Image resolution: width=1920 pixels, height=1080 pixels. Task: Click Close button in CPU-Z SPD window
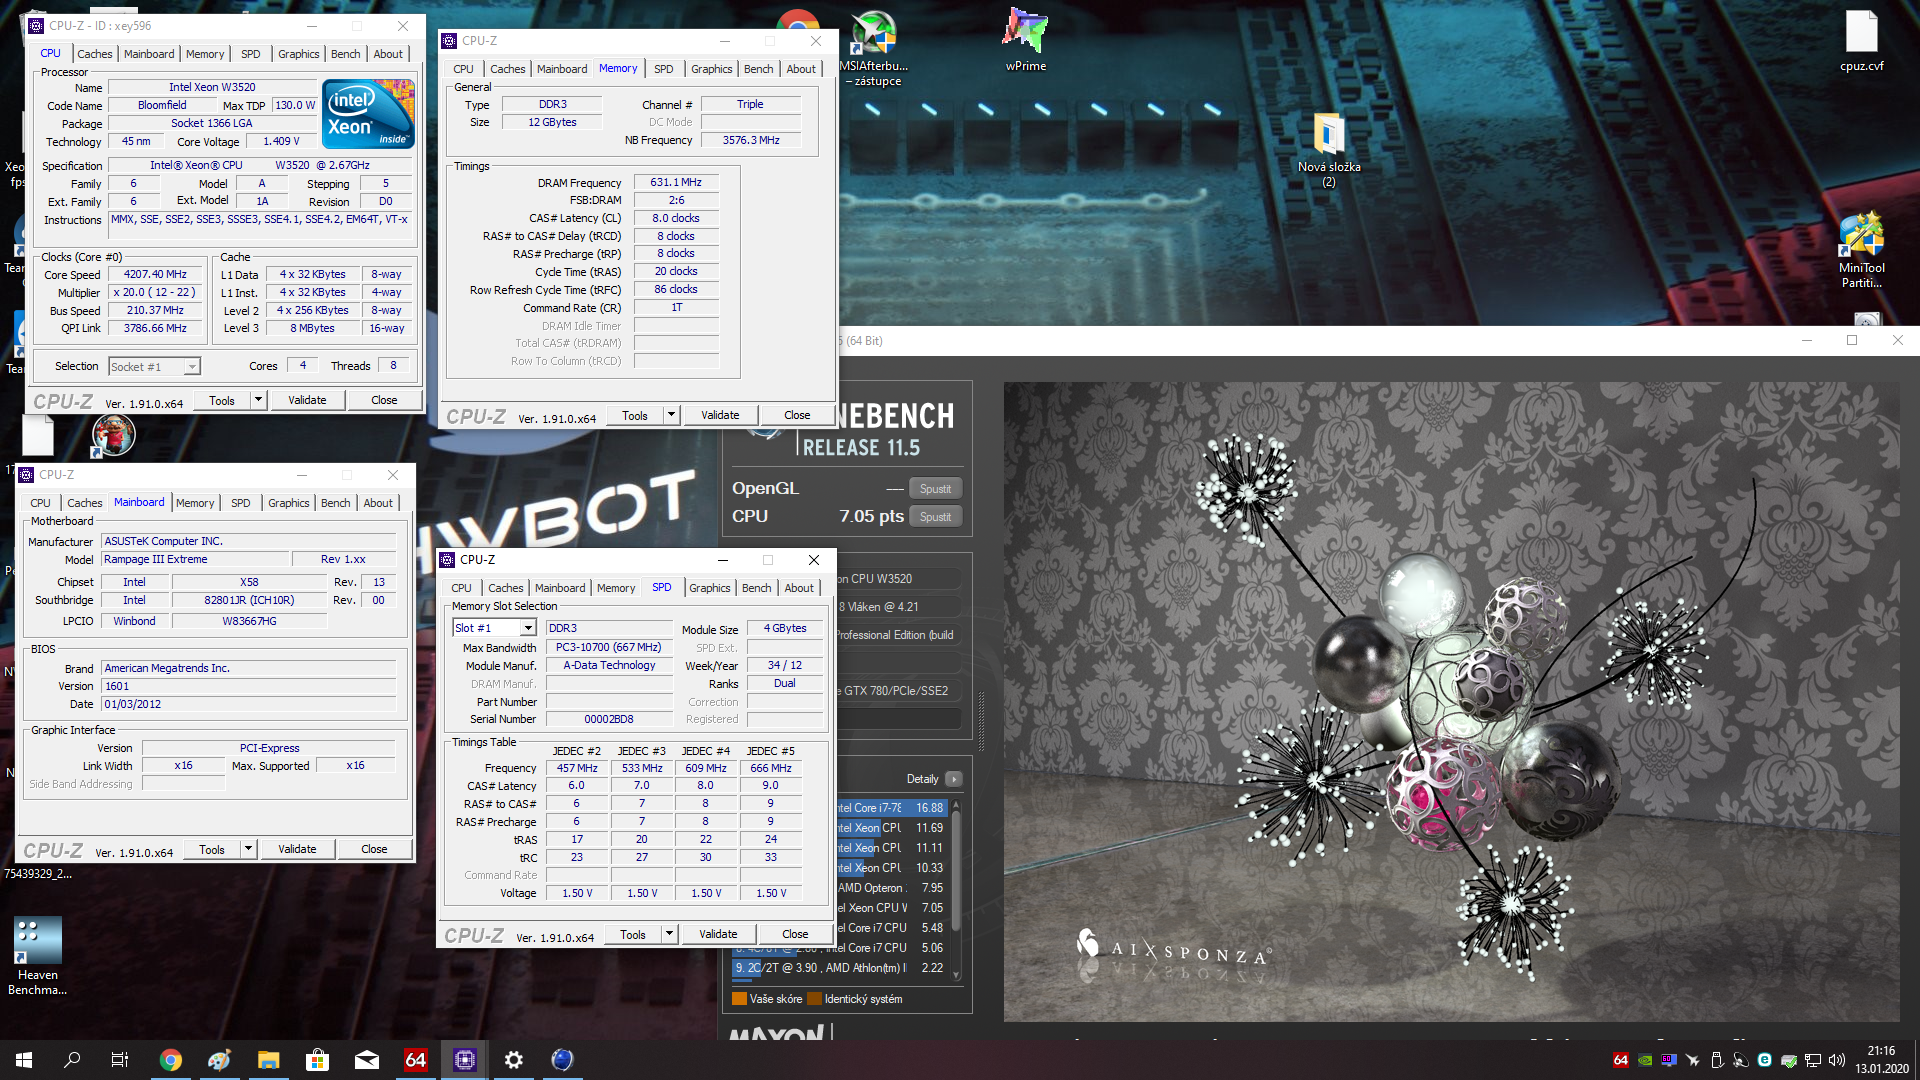(x=795, y=934)
